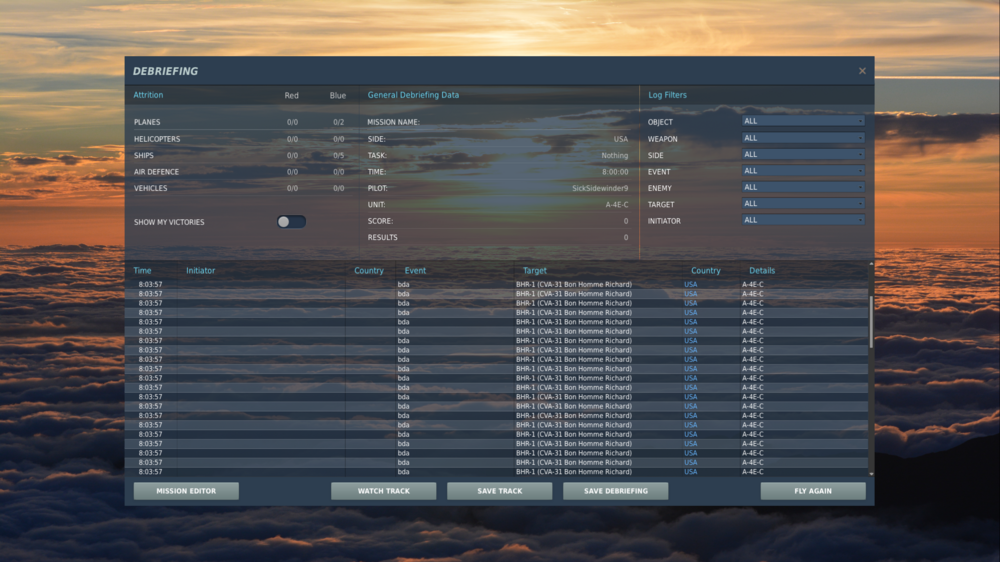Click the Country header beside Initiator
The width and height of the screenshot is (1000, 562).
click(x=369, y=270)
